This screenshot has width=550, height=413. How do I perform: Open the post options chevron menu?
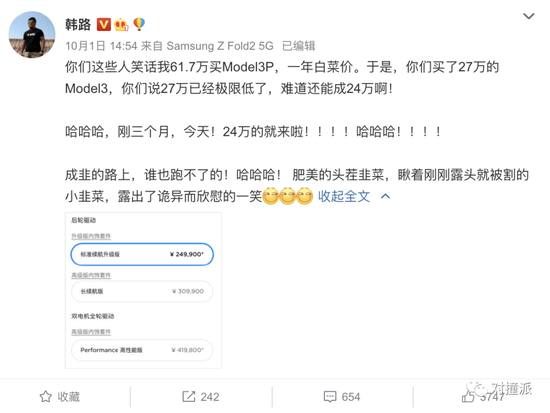(529, 16)
